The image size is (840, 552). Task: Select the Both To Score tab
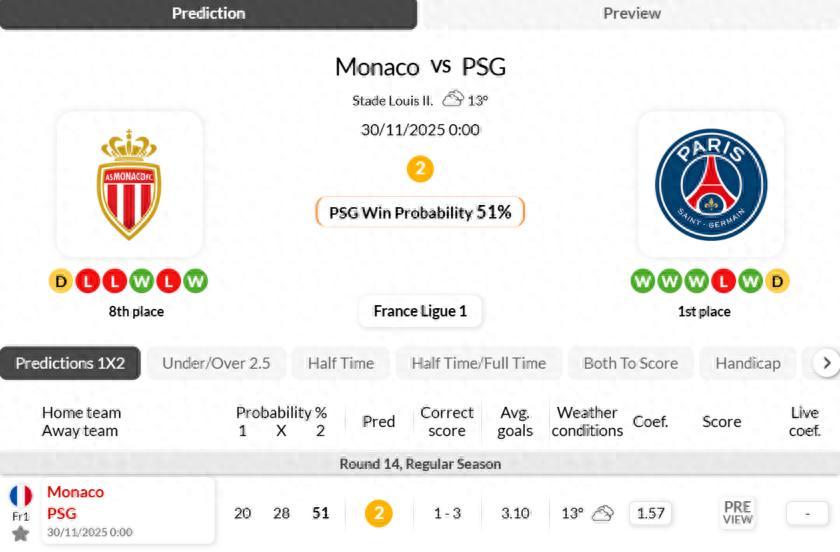tap(630, 363)
